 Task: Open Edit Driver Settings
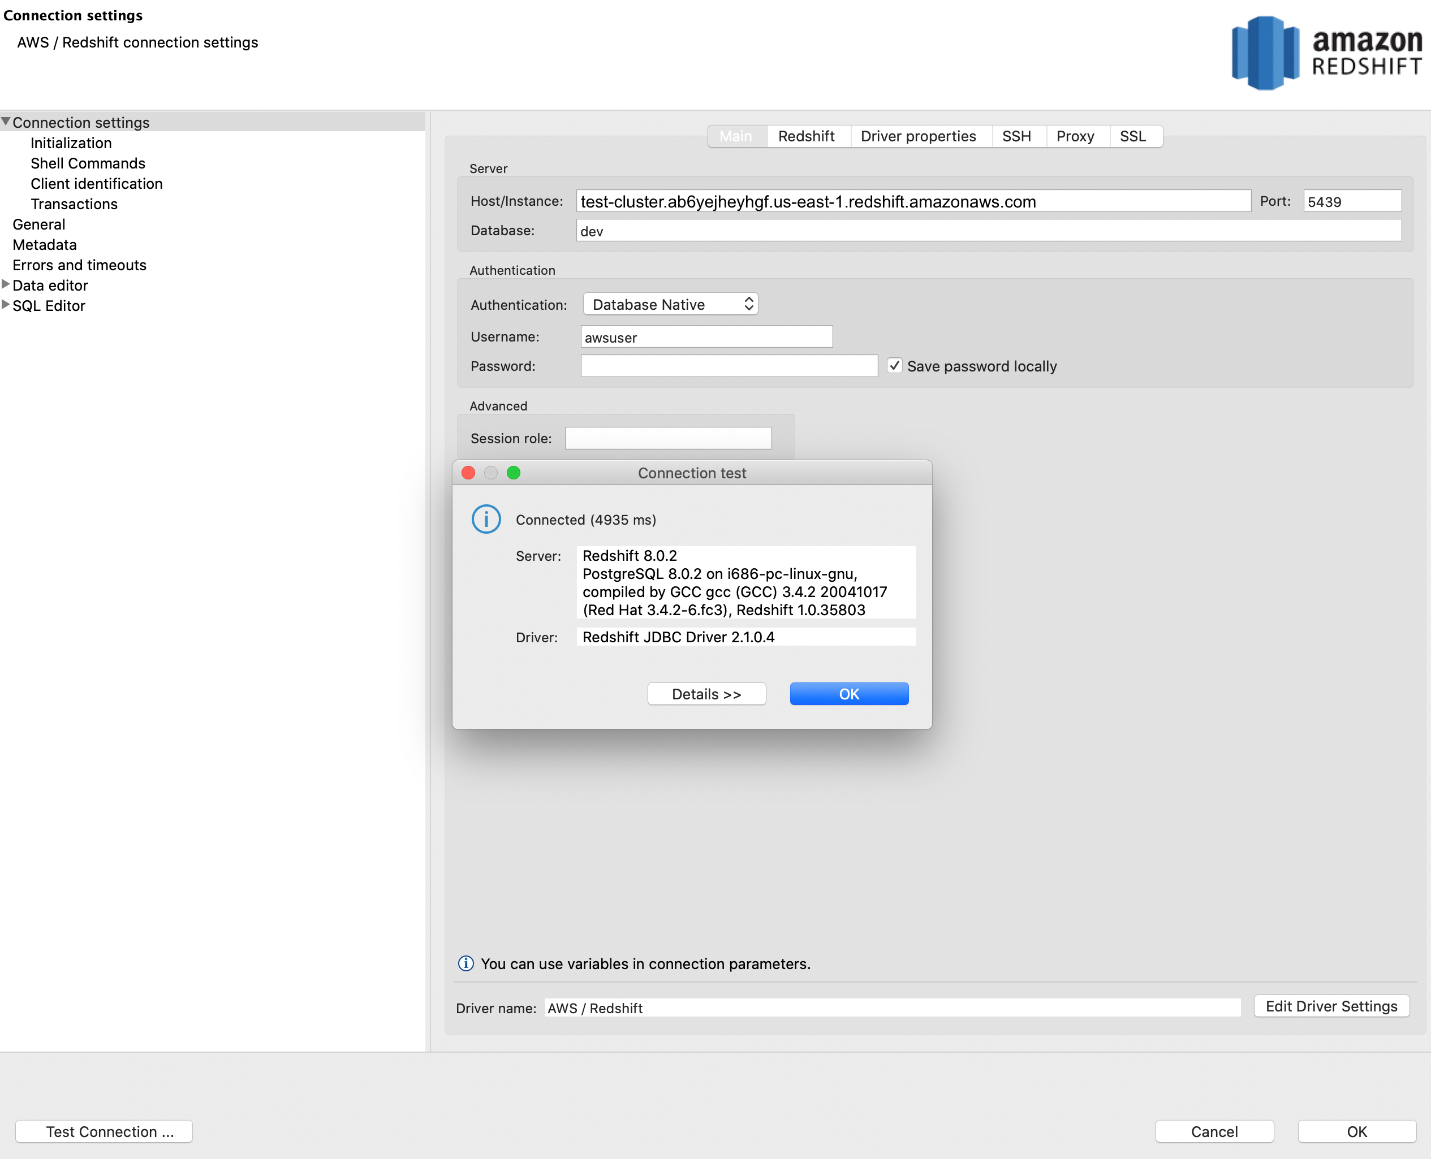pyautogui.click(x=1332, y=1006)
